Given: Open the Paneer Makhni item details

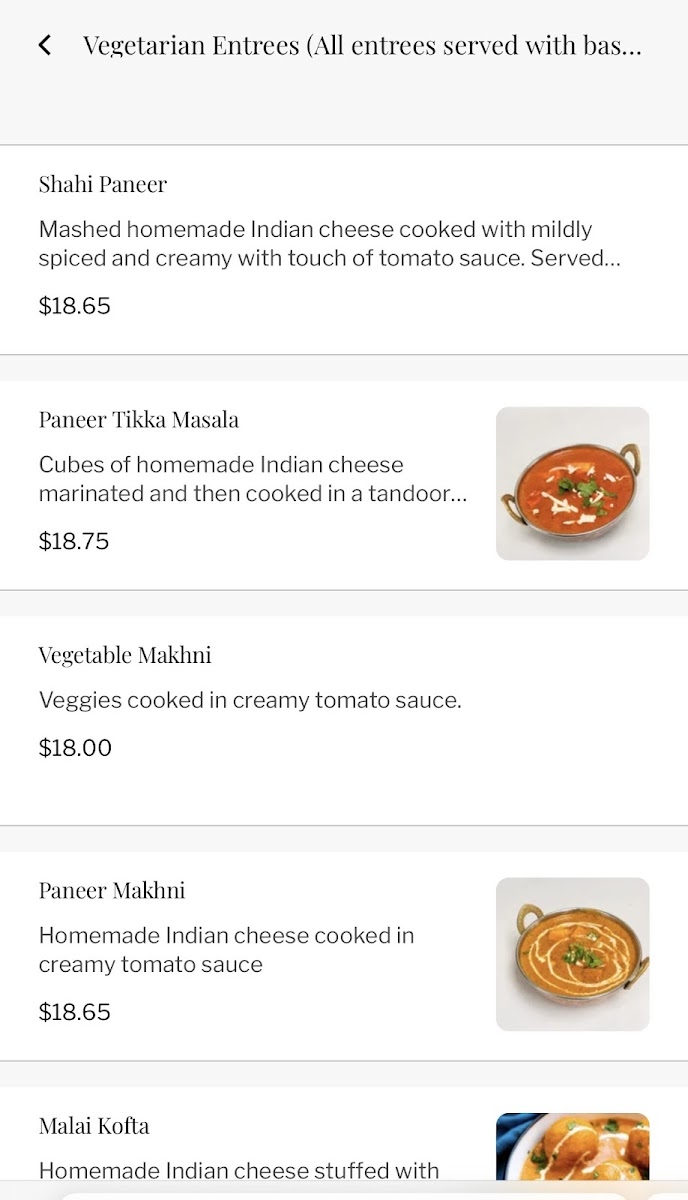Looking at the screenshot, I should [250, 950].
